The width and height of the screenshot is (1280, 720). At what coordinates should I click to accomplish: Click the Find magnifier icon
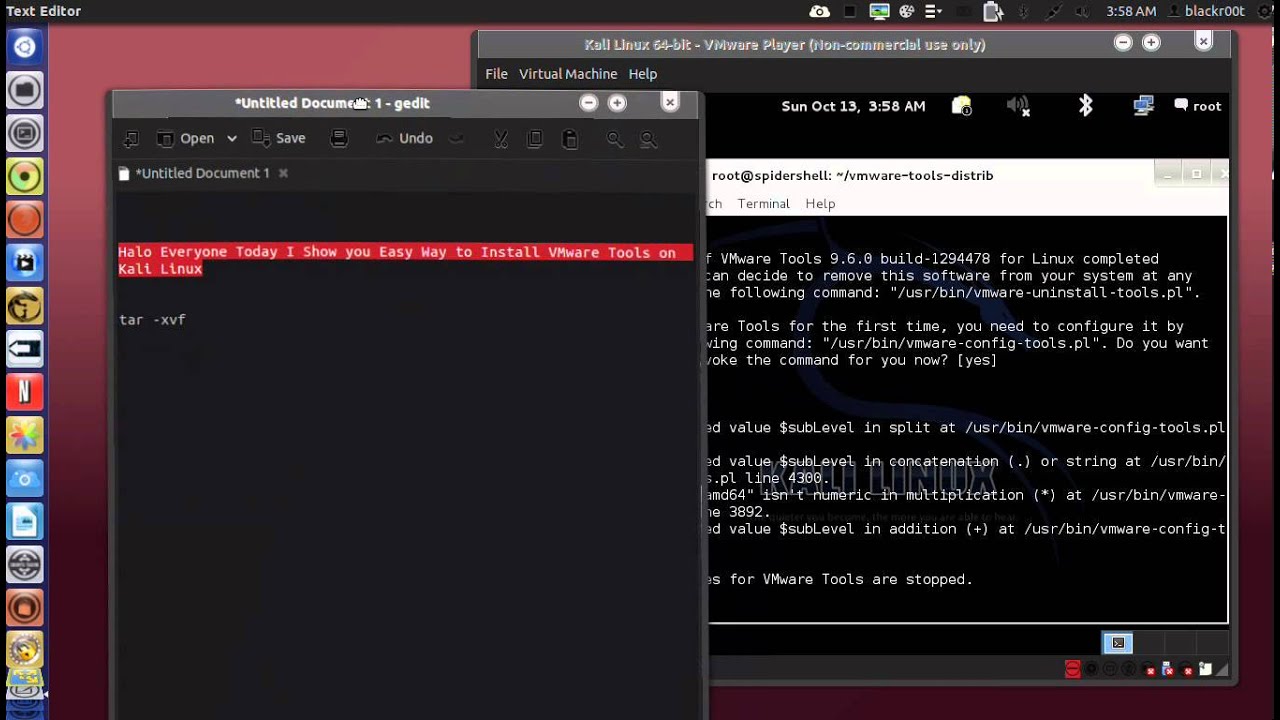point(615,139)
